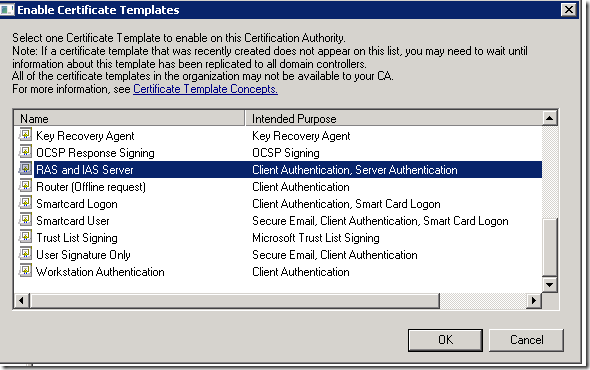Click the horizontal scrollbar left arrow
Viewport: 590px width, 370px height.
(x=21, y=300)
